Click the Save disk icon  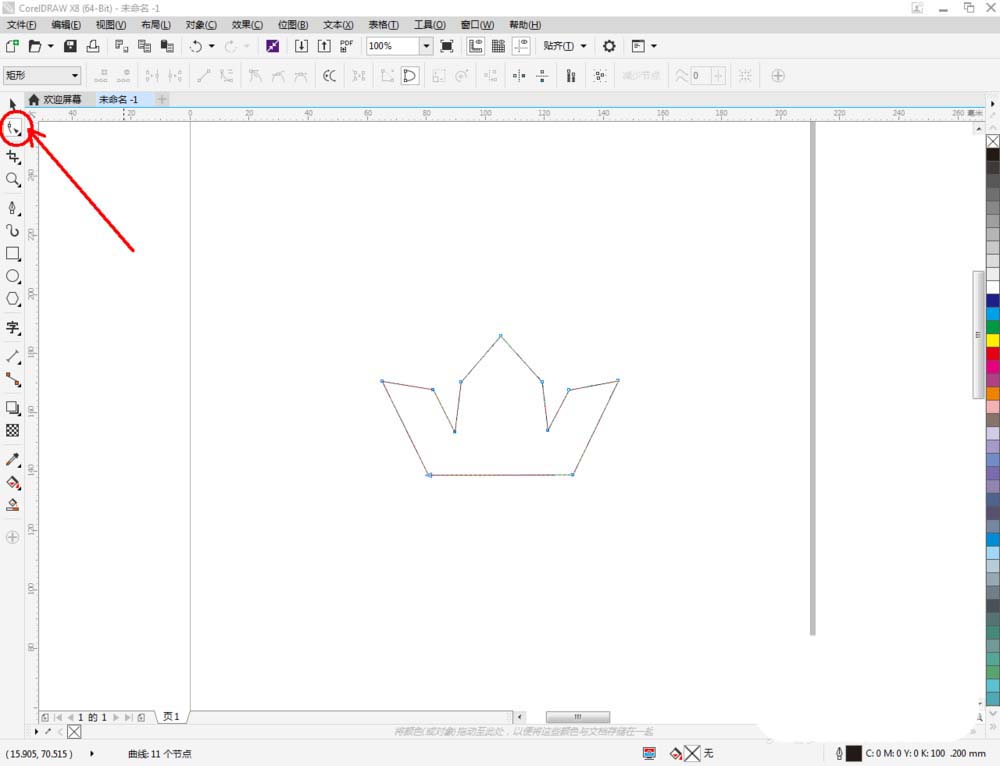pyautogui.click(x=70, y=46)
